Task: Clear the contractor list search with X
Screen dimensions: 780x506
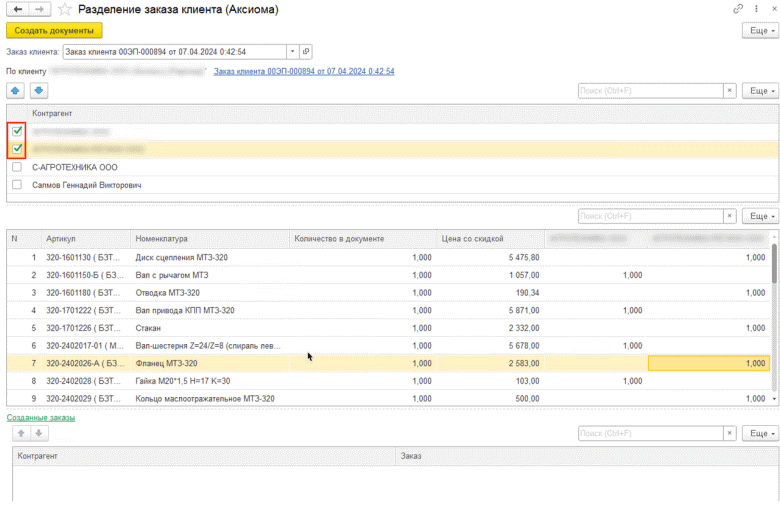Action: tap(729, 91)
